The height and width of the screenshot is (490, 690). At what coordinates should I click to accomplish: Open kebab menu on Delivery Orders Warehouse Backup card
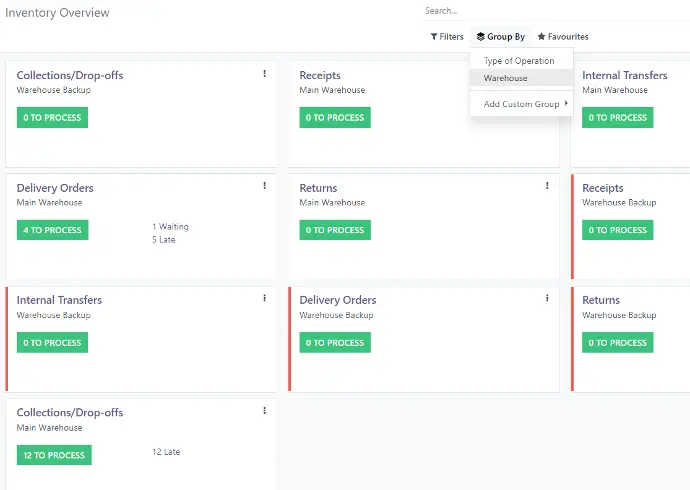547,297
